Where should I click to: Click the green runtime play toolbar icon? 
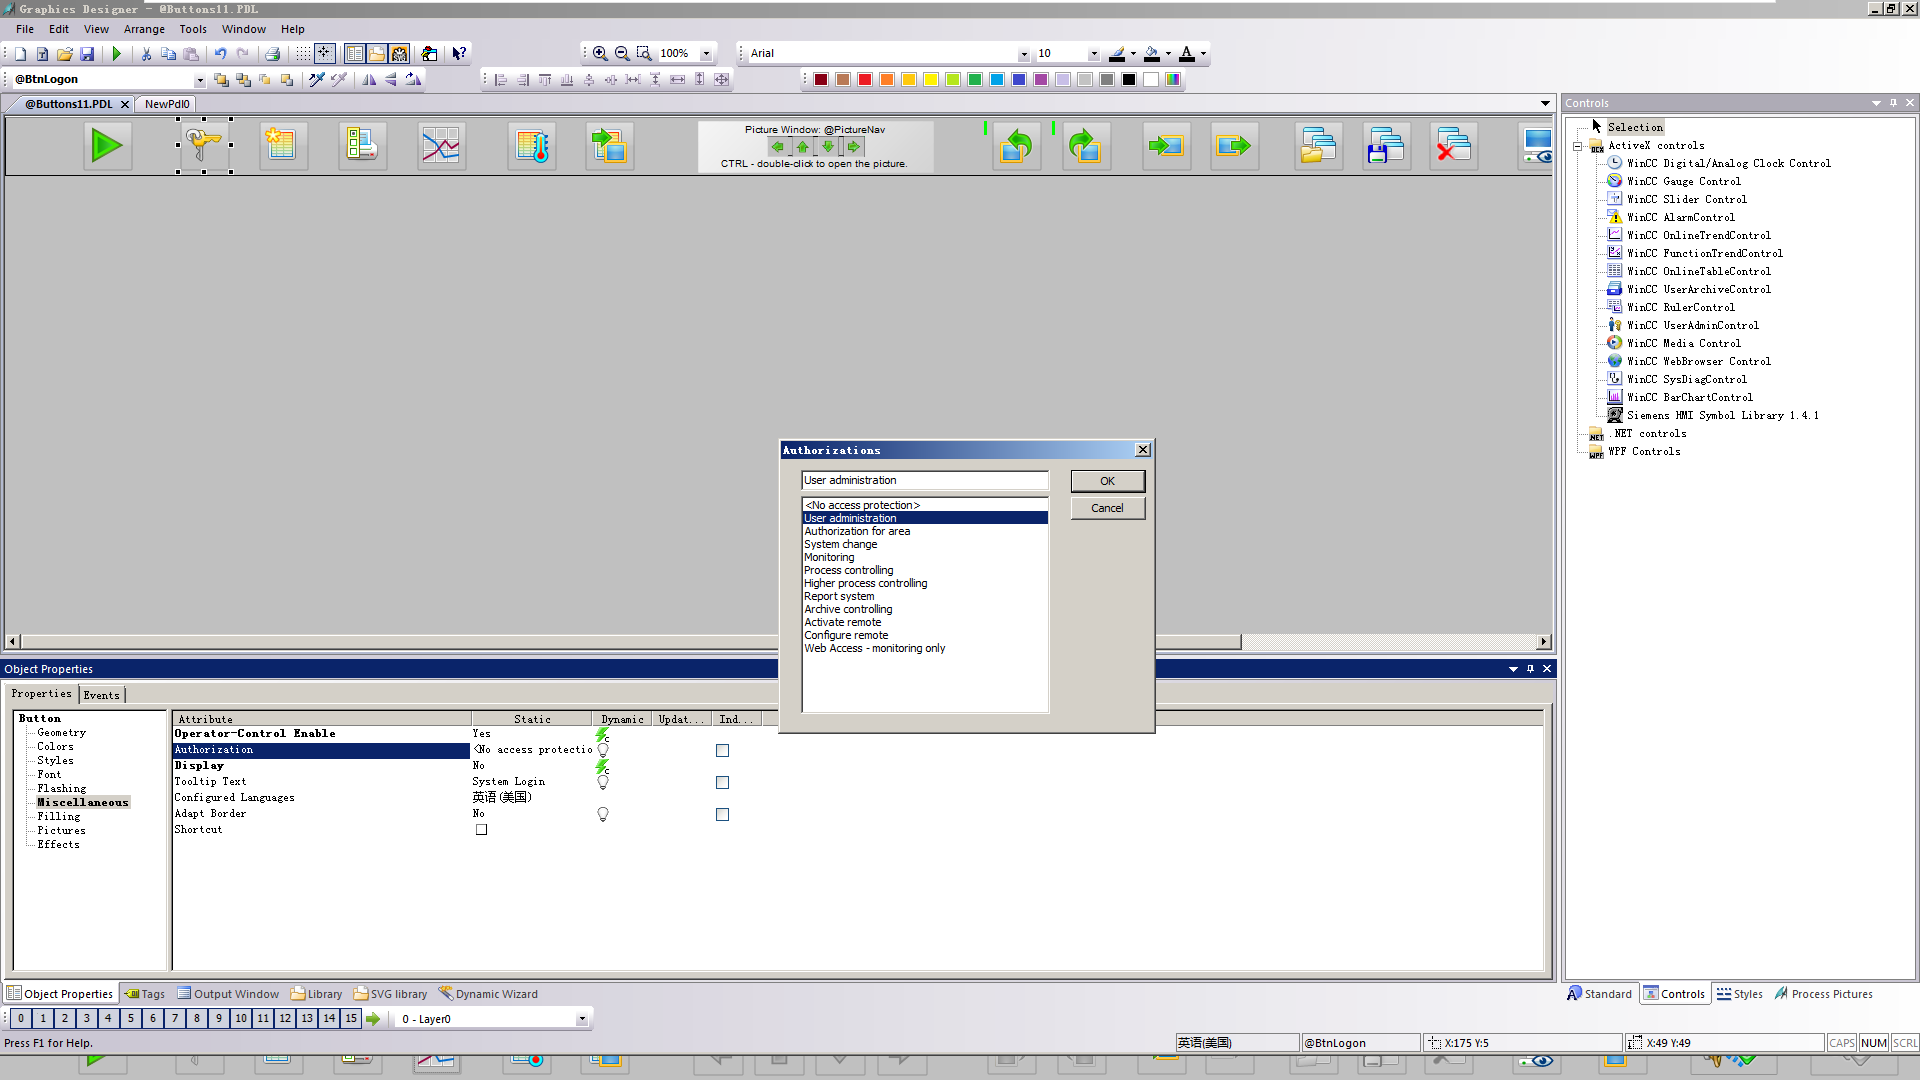coord(116,54)
